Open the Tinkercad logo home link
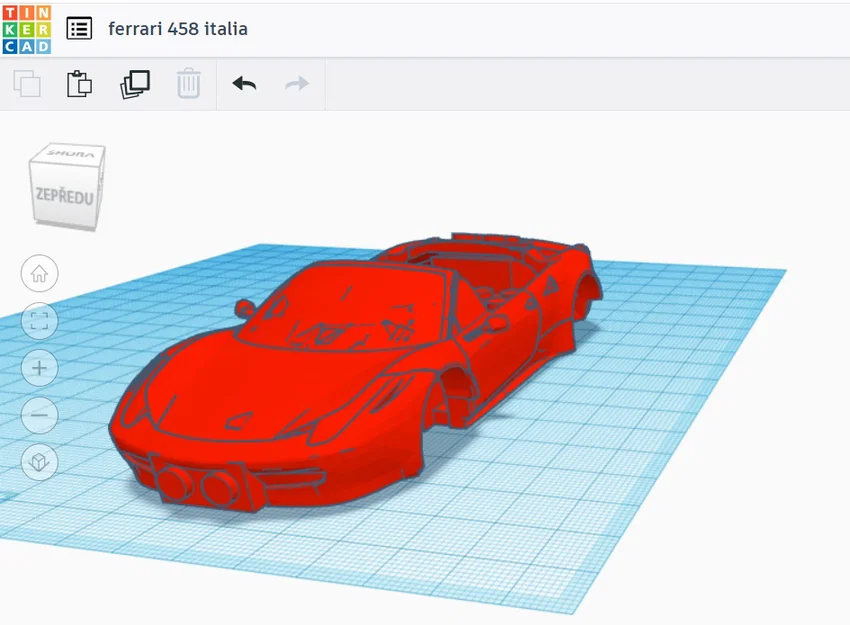 [x=27, y=29]
